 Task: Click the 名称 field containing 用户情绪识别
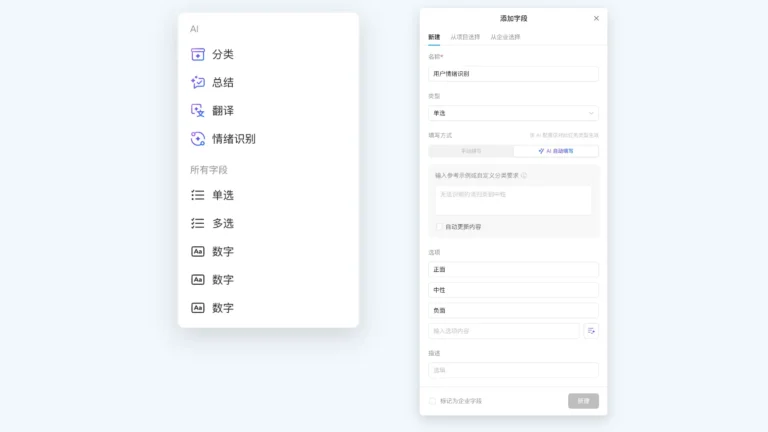[513, 73]
